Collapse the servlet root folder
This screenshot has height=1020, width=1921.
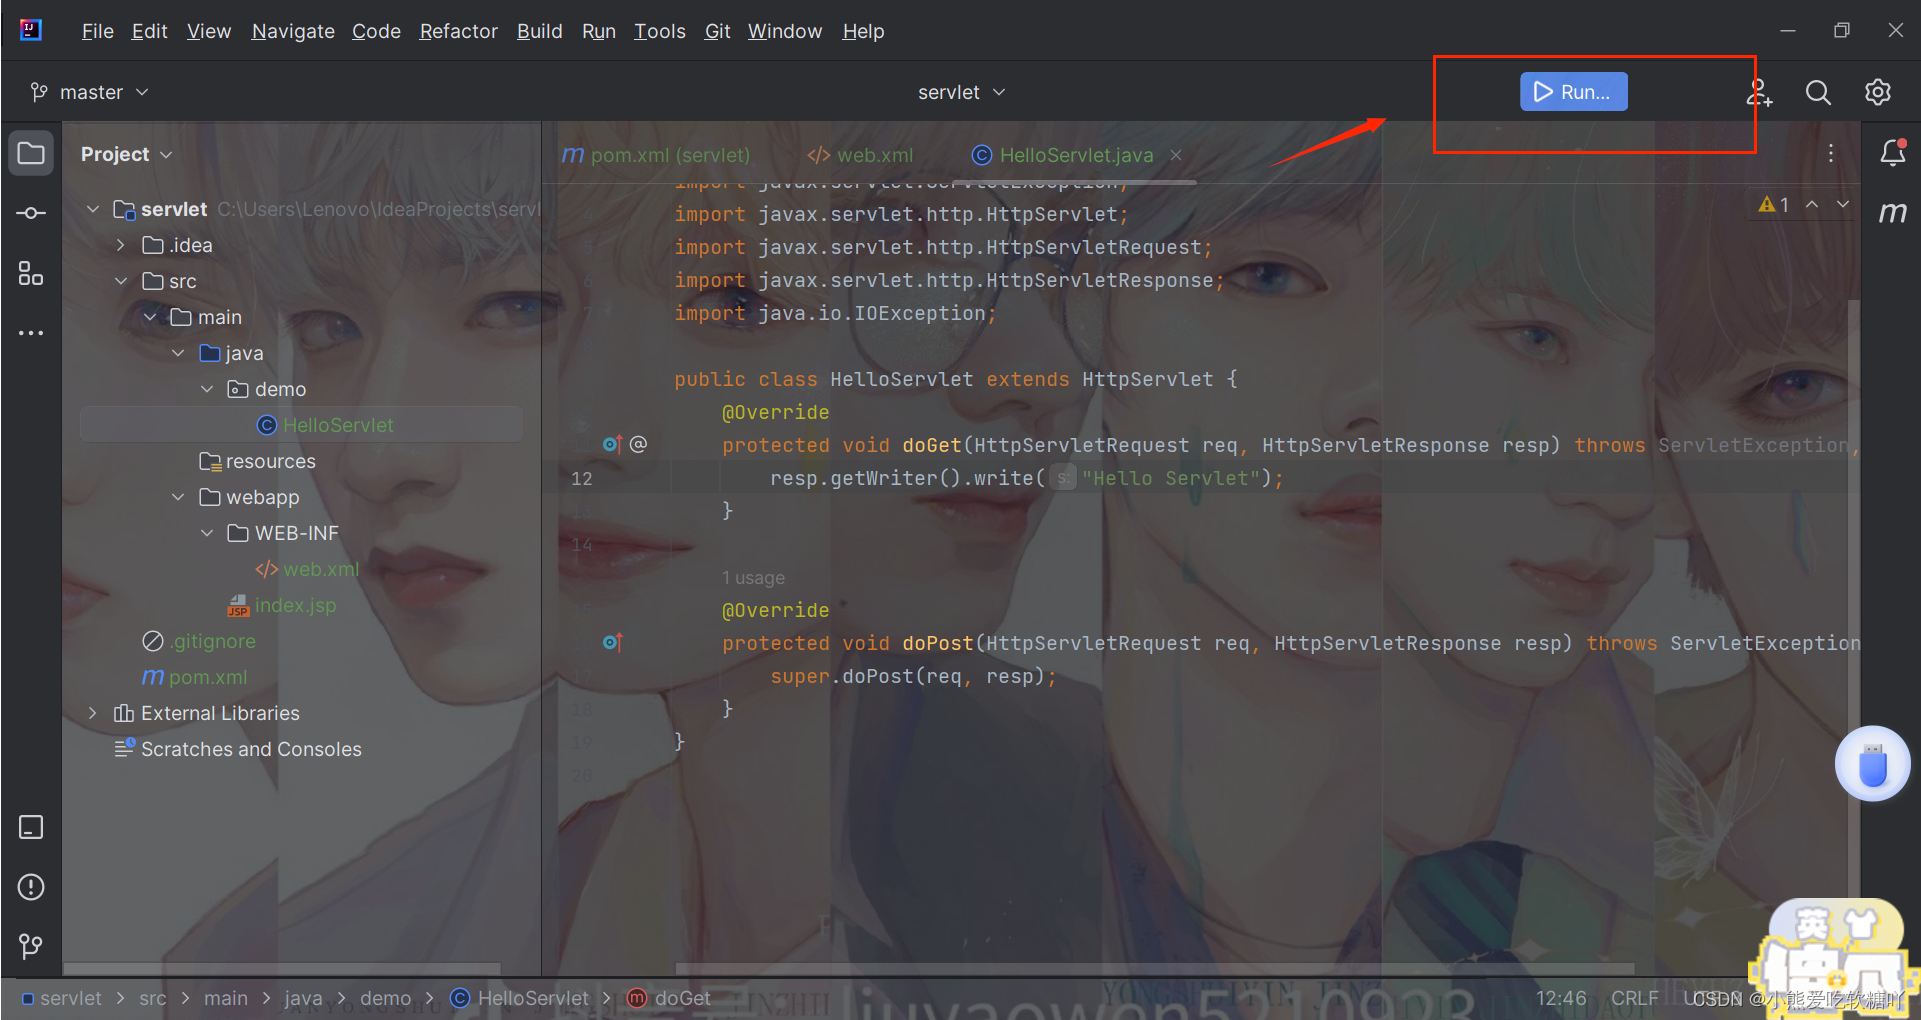pos(93,209)
